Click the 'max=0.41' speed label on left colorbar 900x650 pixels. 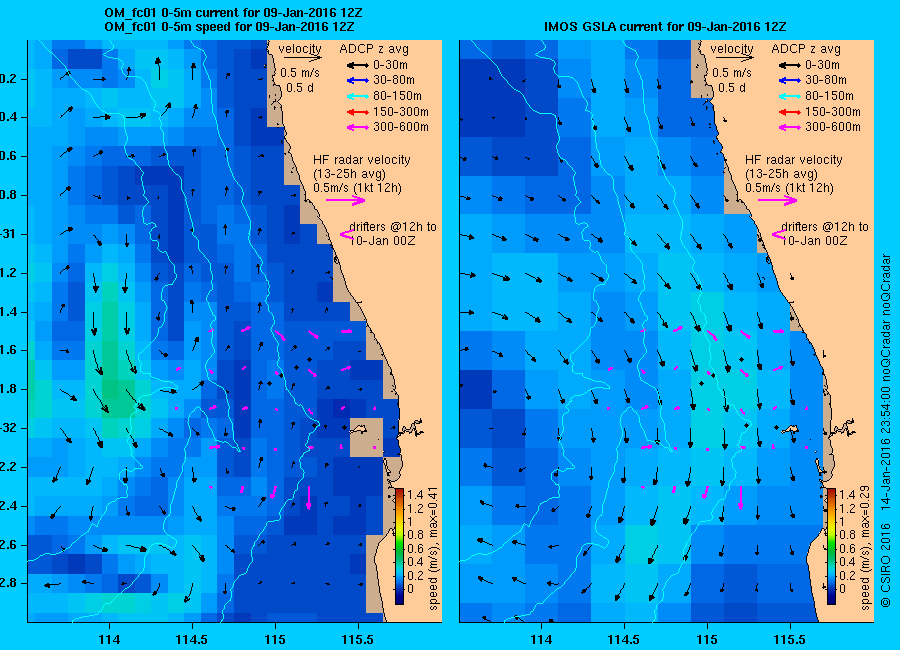coord(434,510)
